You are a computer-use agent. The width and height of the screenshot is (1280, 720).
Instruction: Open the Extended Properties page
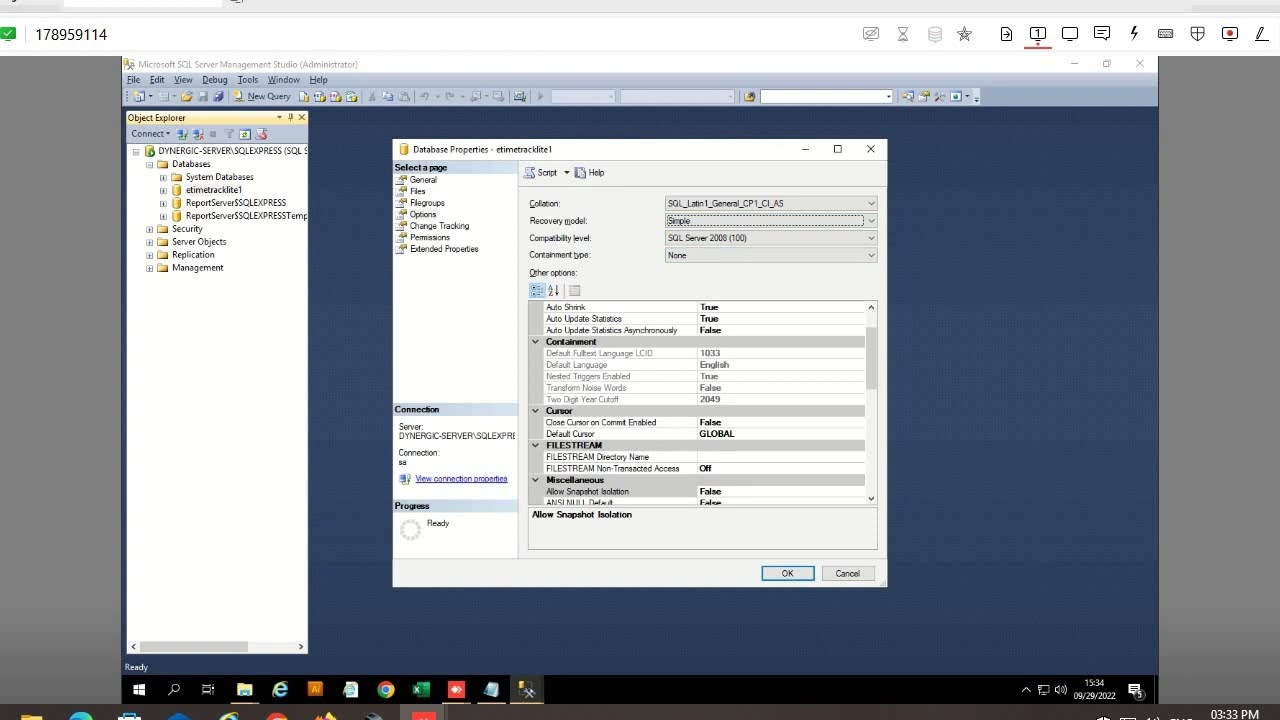[444, 249]
